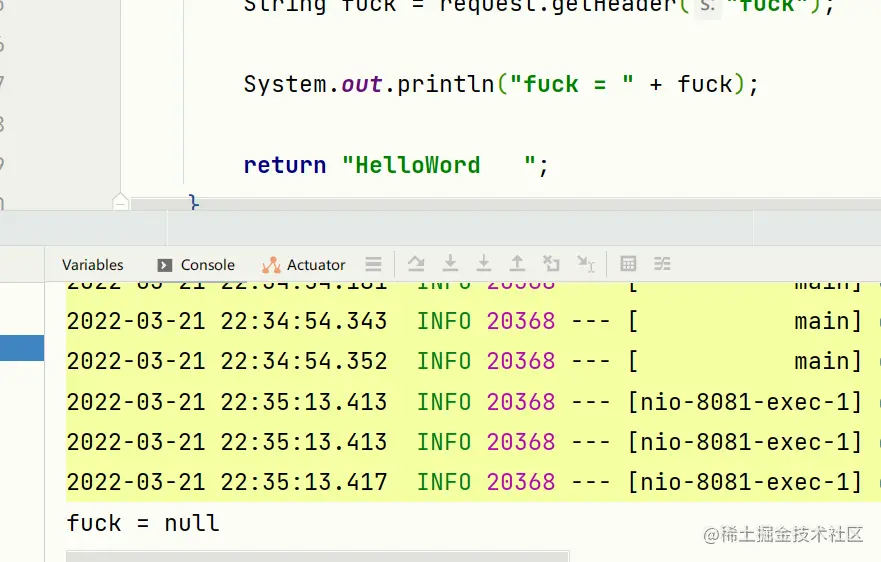The image size is (881, 562).
Task: Click the return keyword in the editor
Action: pyautogui.click(x=285, y=166)
